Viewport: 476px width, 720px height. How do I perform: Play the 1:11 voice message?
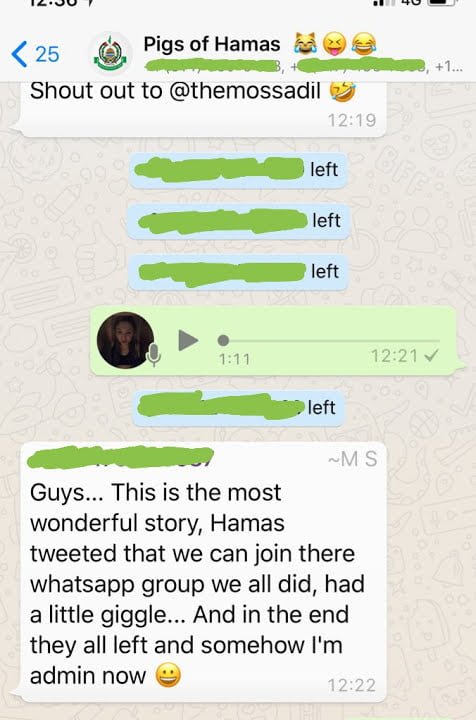coord(188,340)
